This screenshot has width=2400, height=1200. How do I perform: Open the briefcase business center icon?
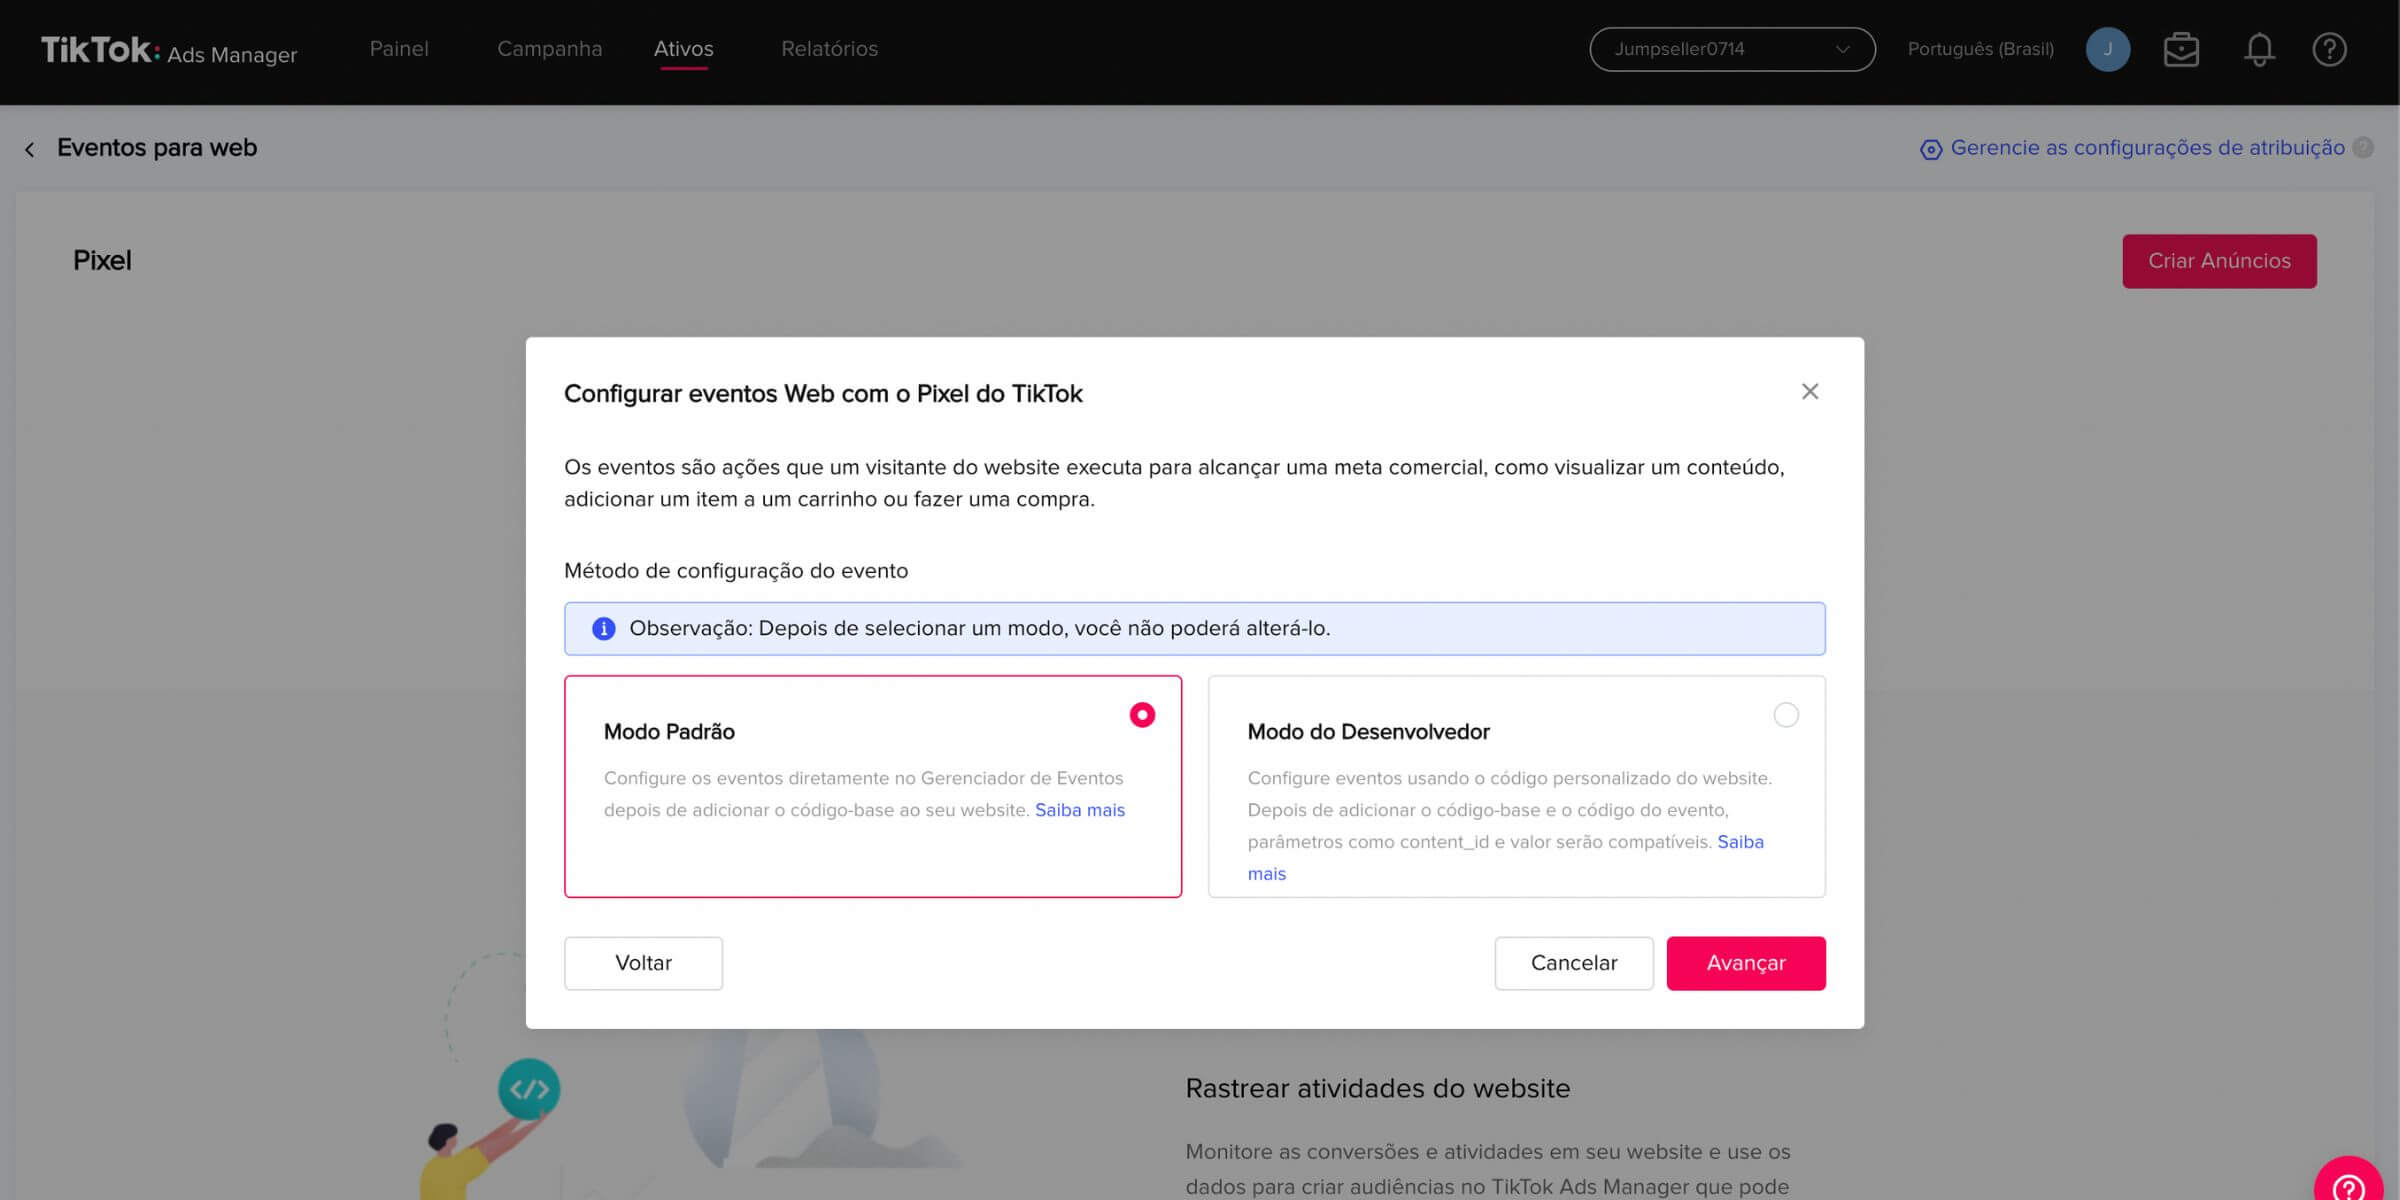pyautogui.click(x=2181, y=49)
